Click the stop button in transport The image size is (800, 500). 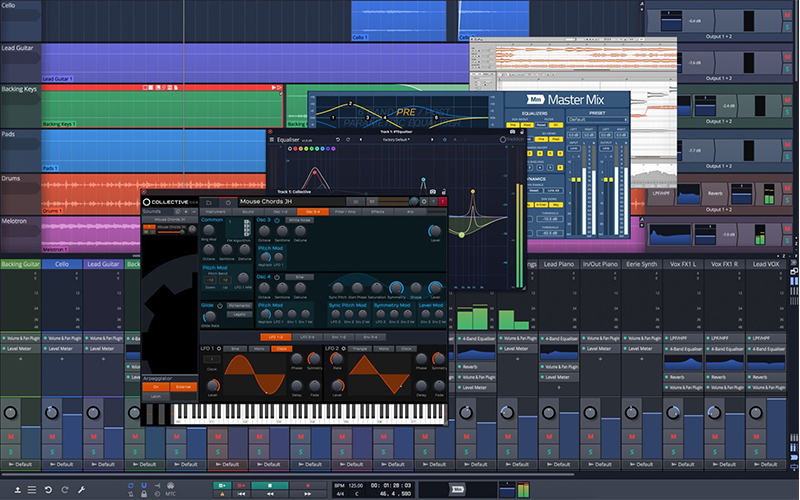(270, 485)
